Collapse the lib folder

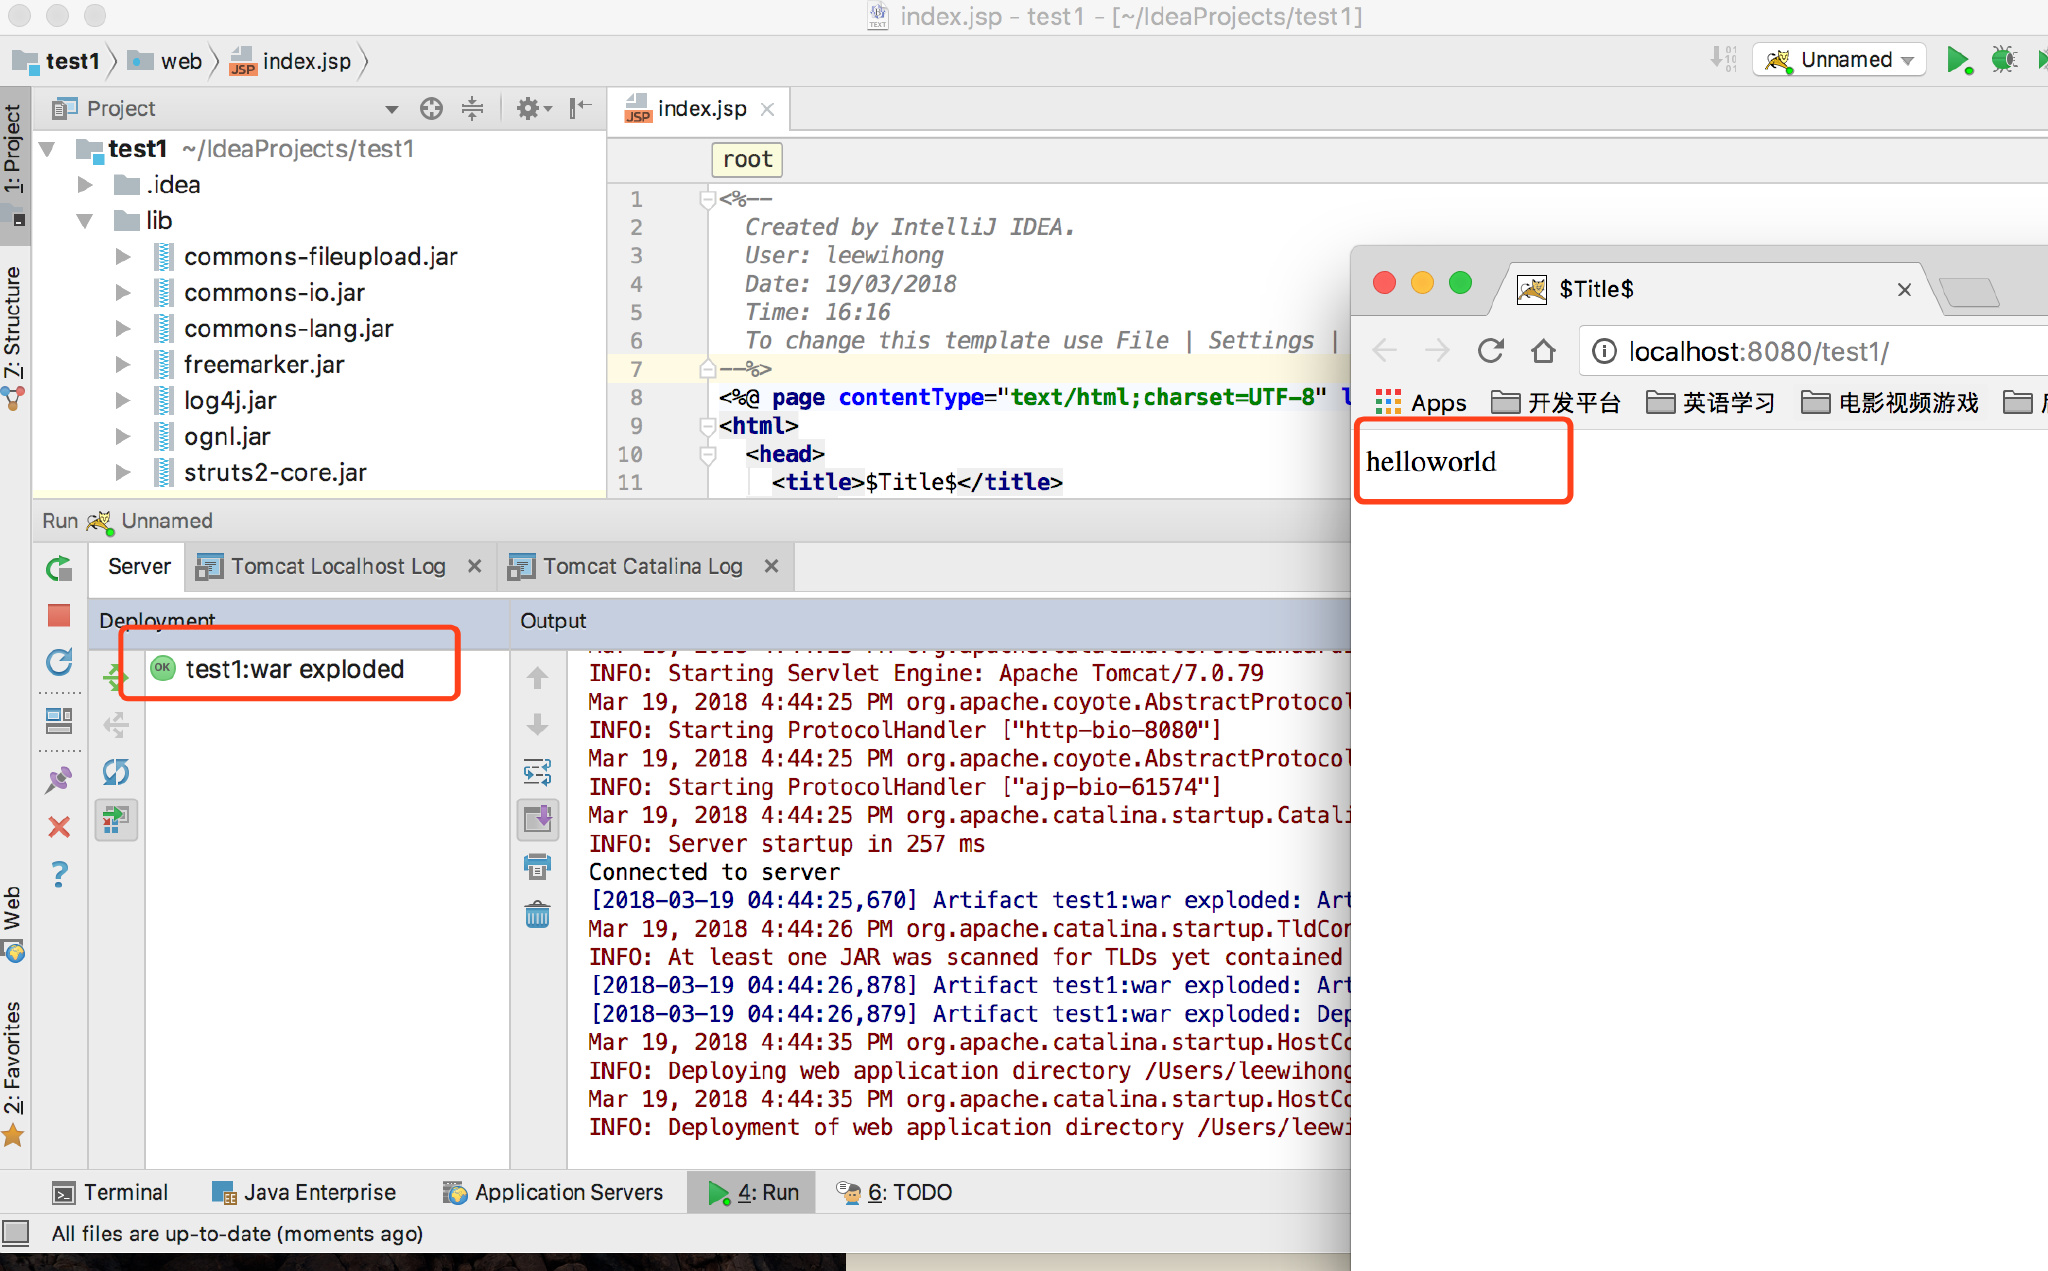[86, 221]
